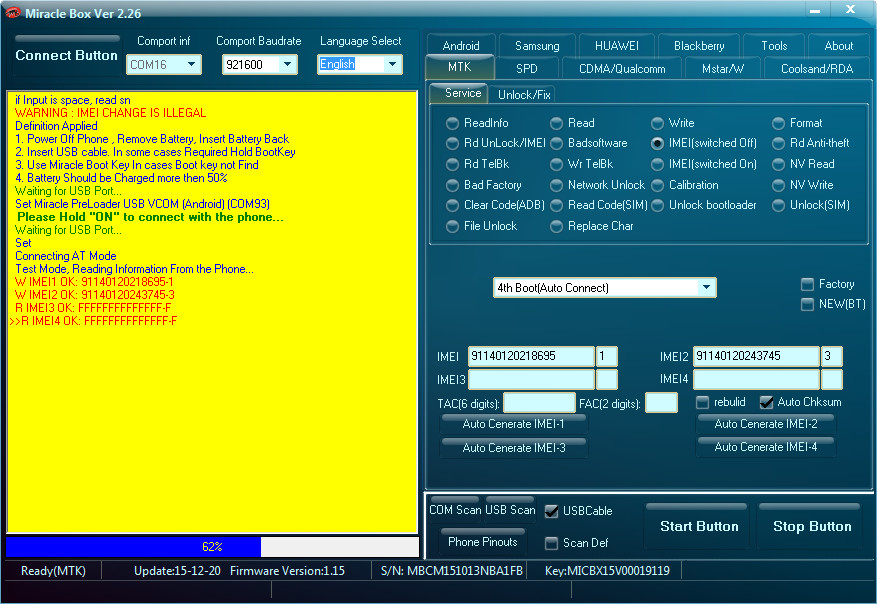Enable the Auto Chksum checkbox
The image size is (877, 604).
(x=767, y=402)
